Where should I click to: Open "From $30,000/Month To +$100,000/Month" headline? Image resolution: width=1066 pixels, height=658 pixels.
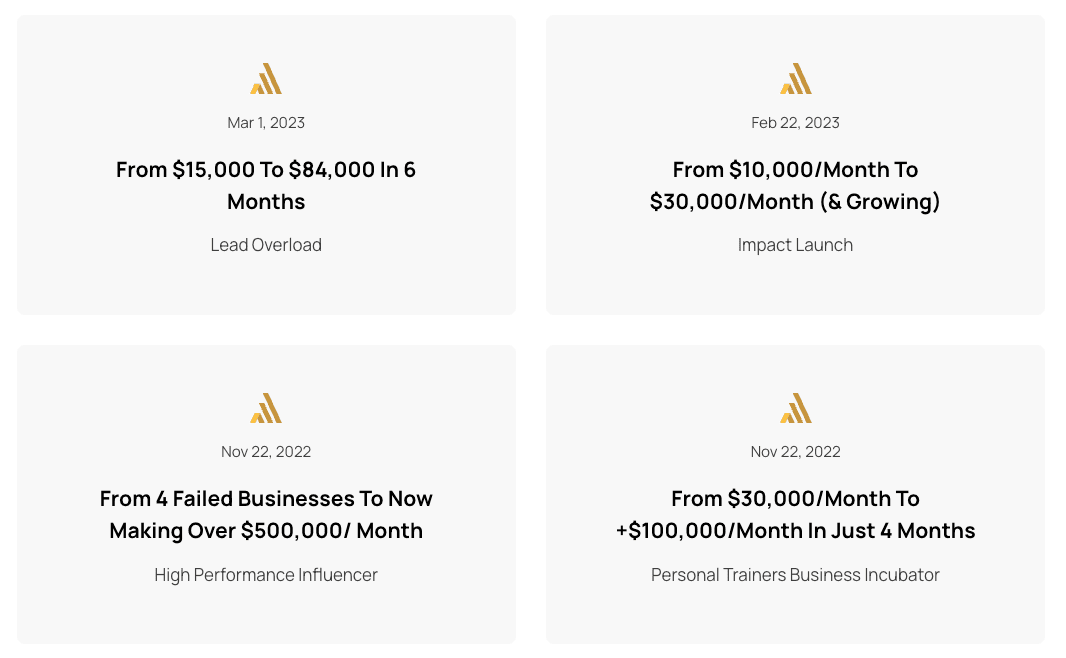pos(795,514)
